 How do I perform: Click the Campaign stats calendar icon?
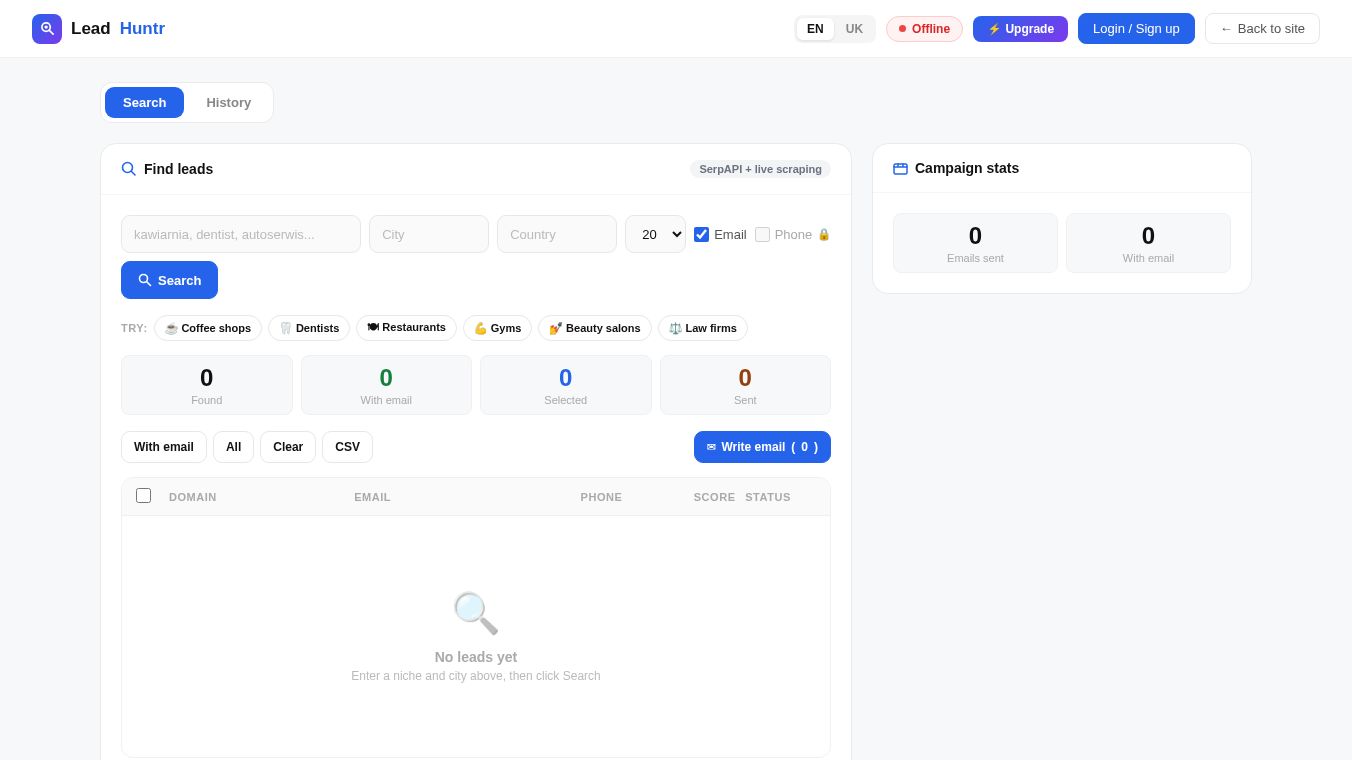click(901, 168)
